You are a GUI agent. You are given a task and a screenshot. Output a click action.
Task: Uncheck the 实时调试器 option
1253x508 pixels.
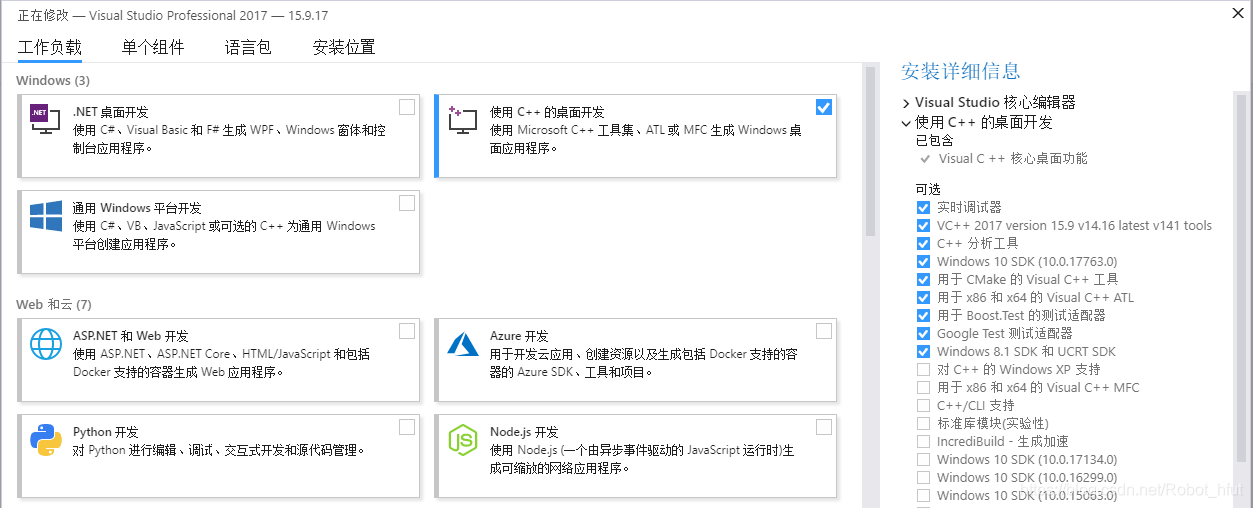click(x=923, y=207)
